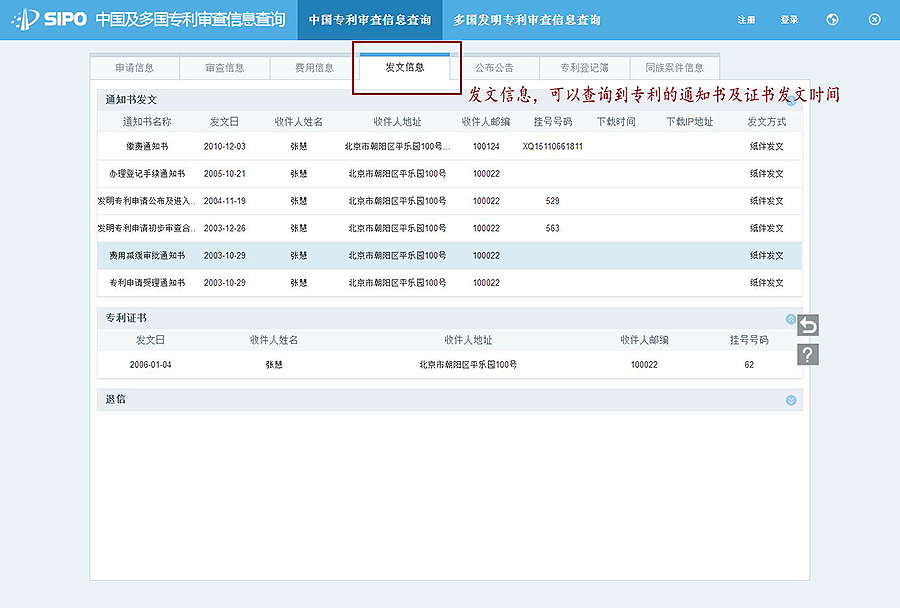The image size is (900, 608).
Task: Collapse the 通知书发文 section
Action: pyautogui.click(x=791, y=100)
